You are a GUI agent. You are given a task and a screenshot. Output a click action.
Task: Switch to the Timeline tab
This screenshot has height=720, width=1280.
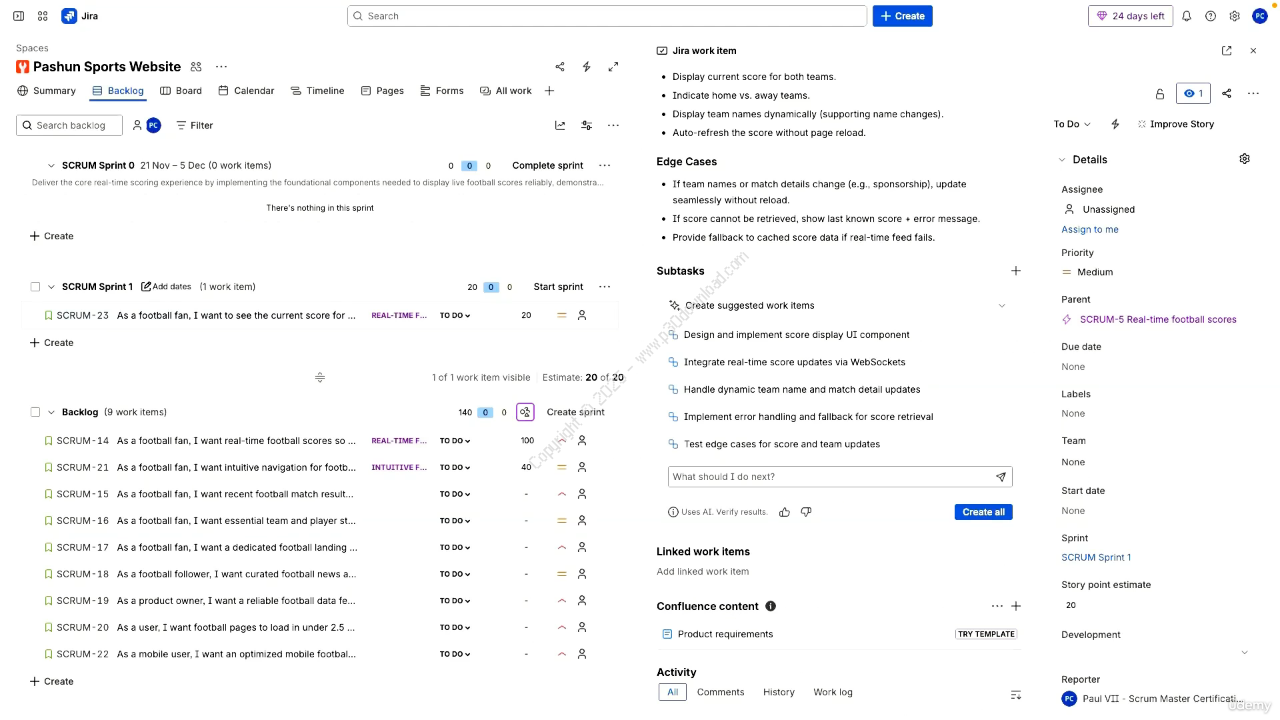[317, 91]
